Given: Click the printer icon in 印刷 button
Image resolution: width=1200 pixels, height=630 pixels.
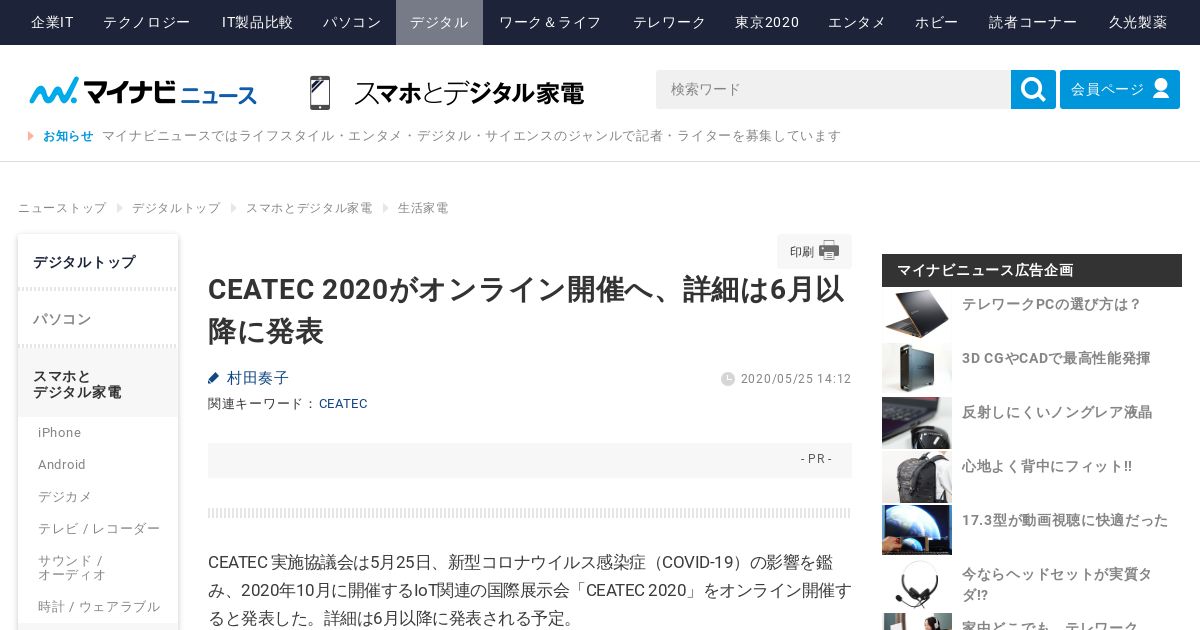Looking at the screenshot, I should click(x=829, y=251).
